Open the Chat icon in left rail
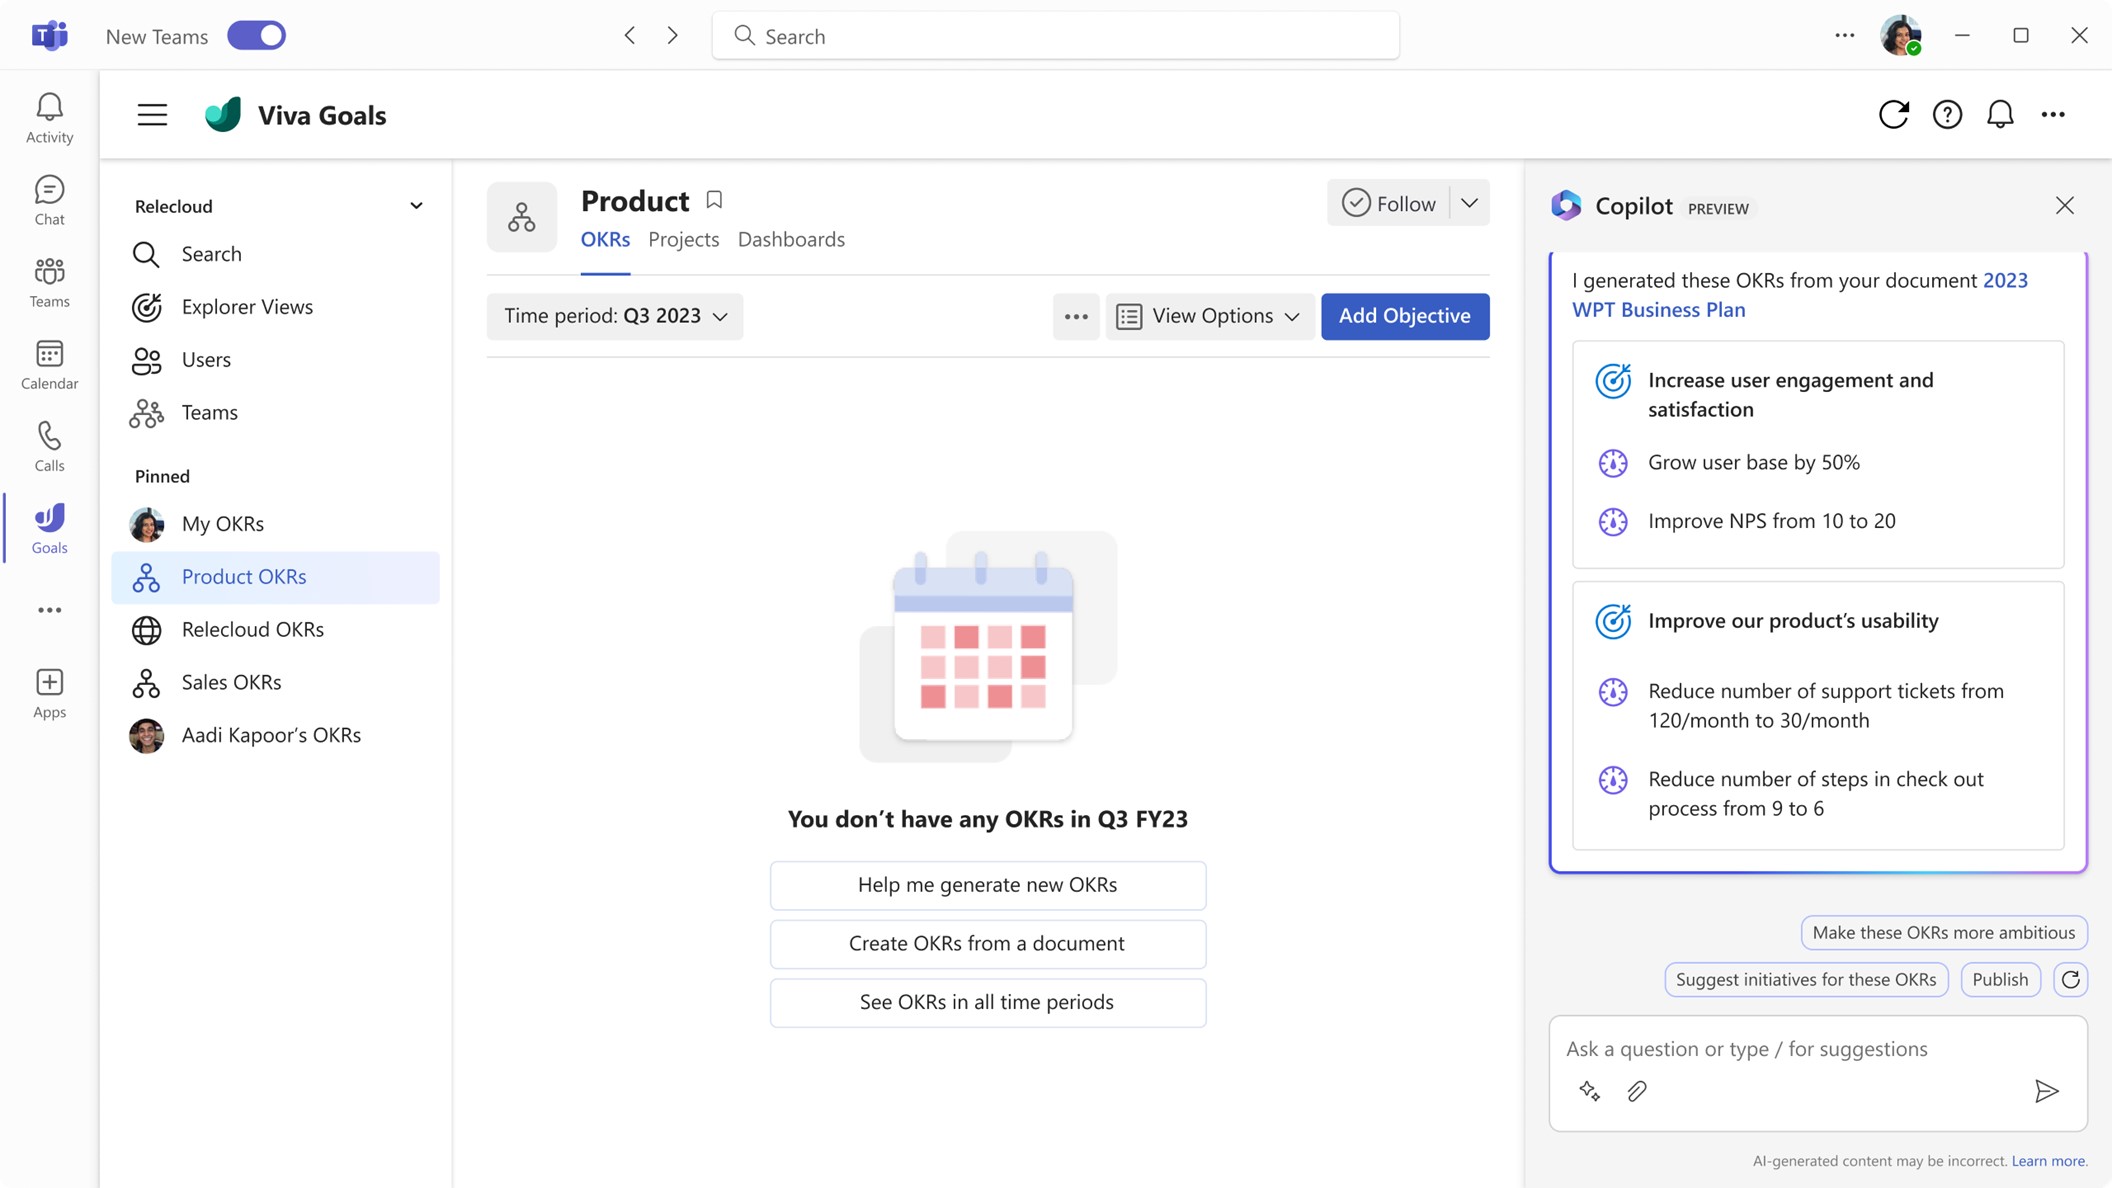The width and height of the screenshot is (2112, 1188). [x=48, y=198]
